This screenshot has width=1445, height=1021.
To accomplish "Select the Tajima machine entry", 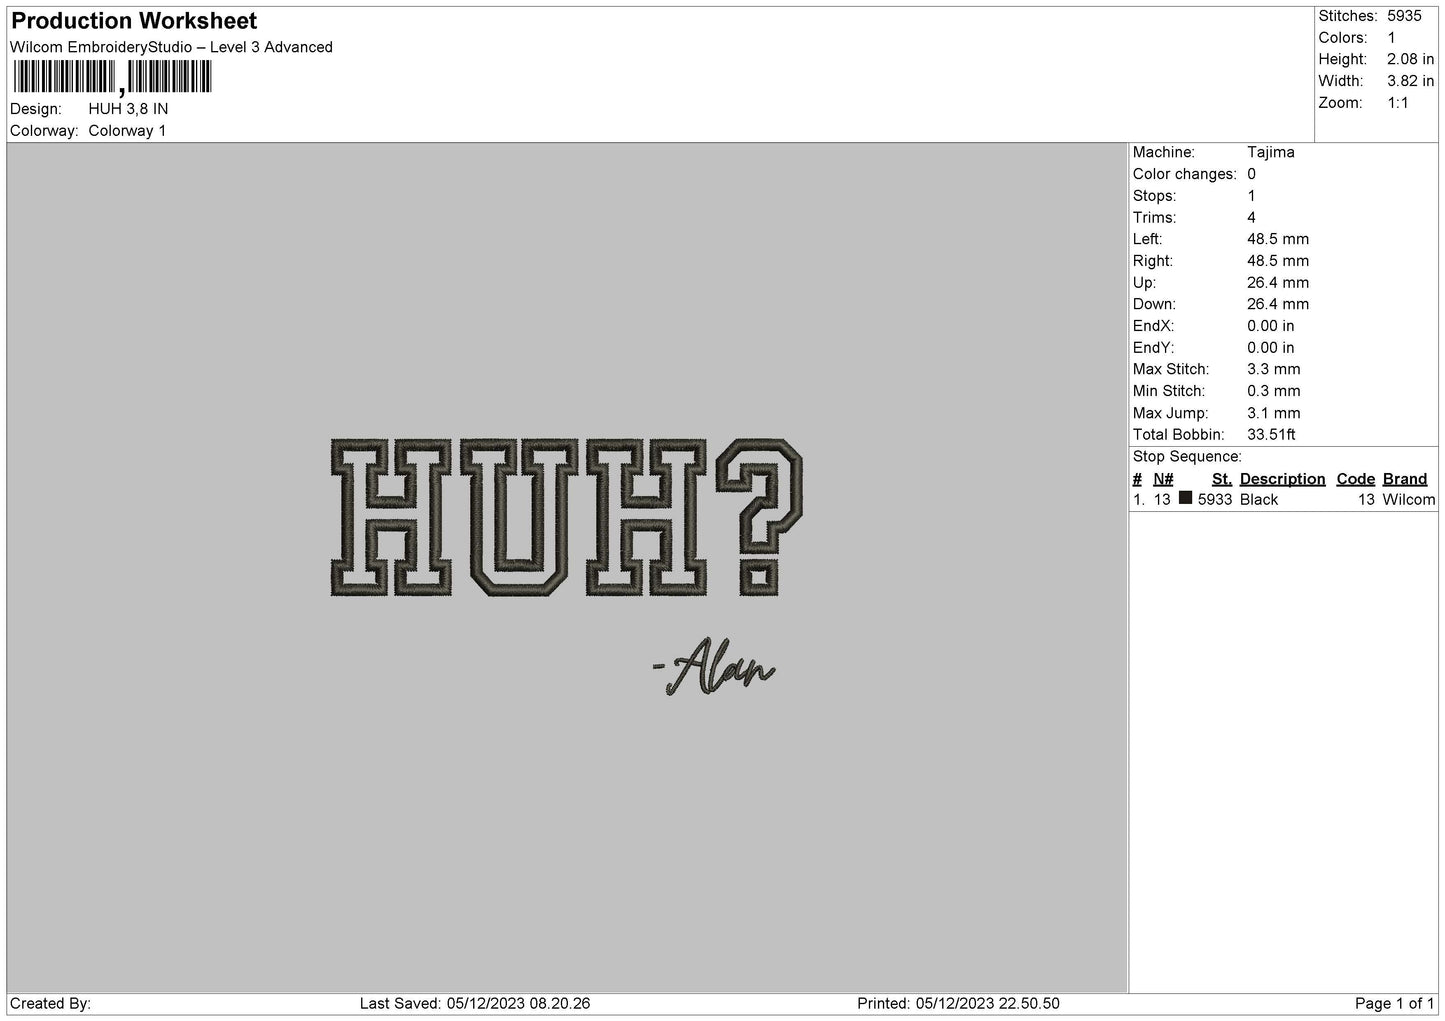I will 1271,152.
